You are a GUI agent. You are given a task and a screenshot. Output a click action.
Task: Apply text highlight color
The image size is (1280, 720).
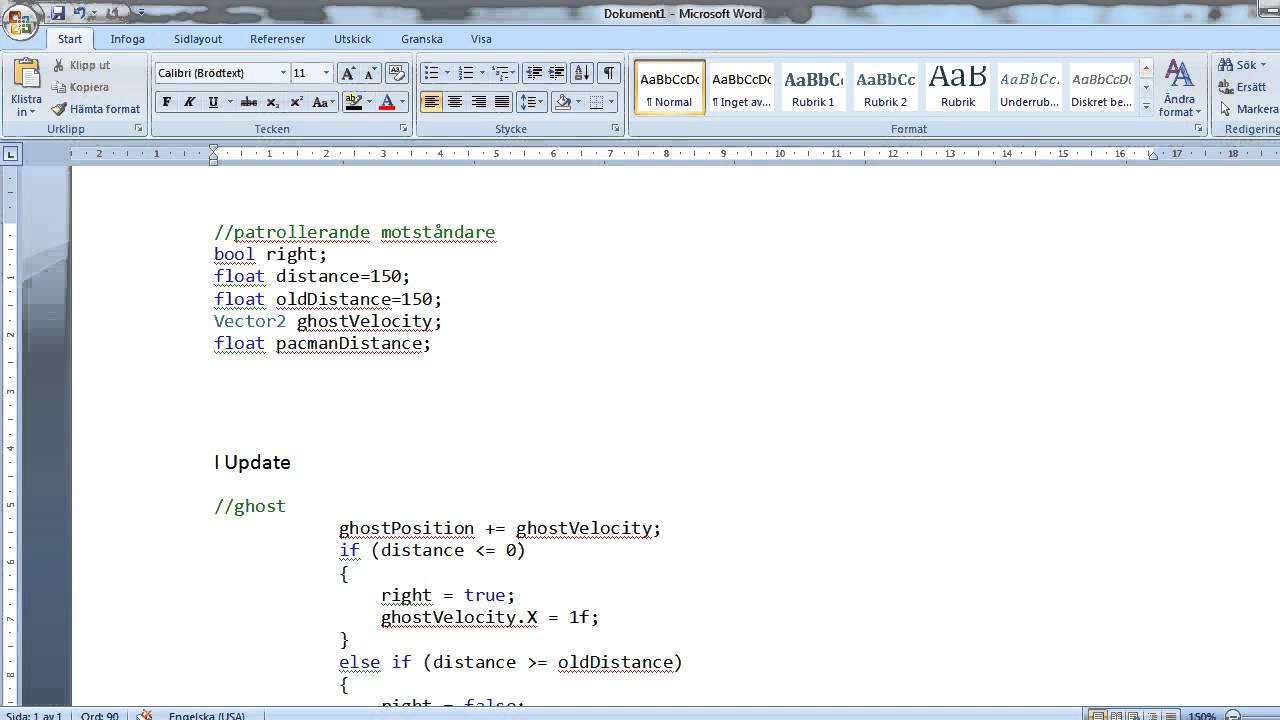(x=352, y=102)
